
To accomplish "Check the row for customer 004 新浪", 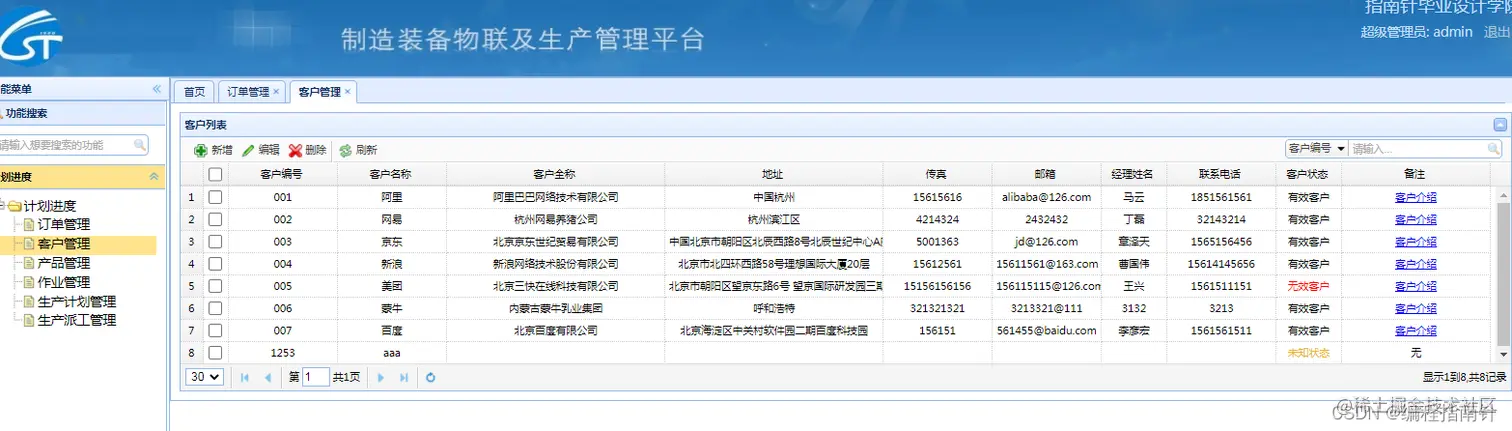I will [215, 264].
